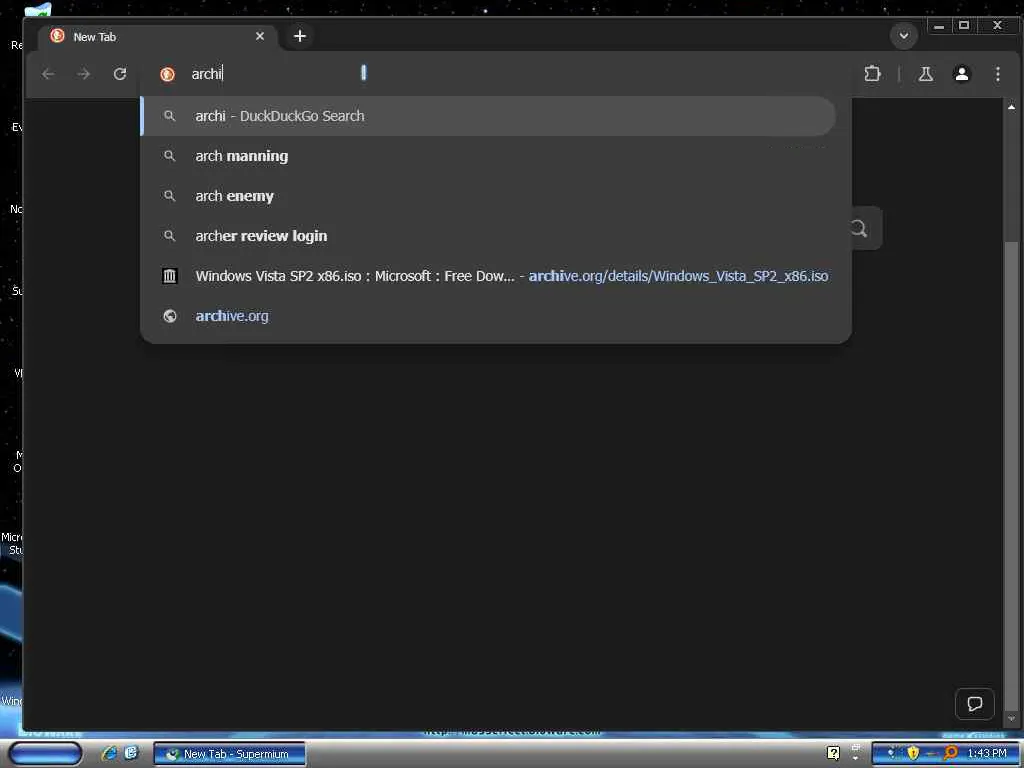The width and height of the screenshot is (1024, 768).
Task: Open the profile avatar menu
Action: point(961,74)
